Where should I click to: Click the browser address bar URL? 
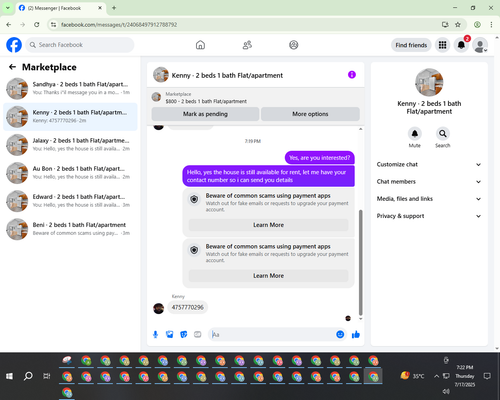click(x=119, y=25)
